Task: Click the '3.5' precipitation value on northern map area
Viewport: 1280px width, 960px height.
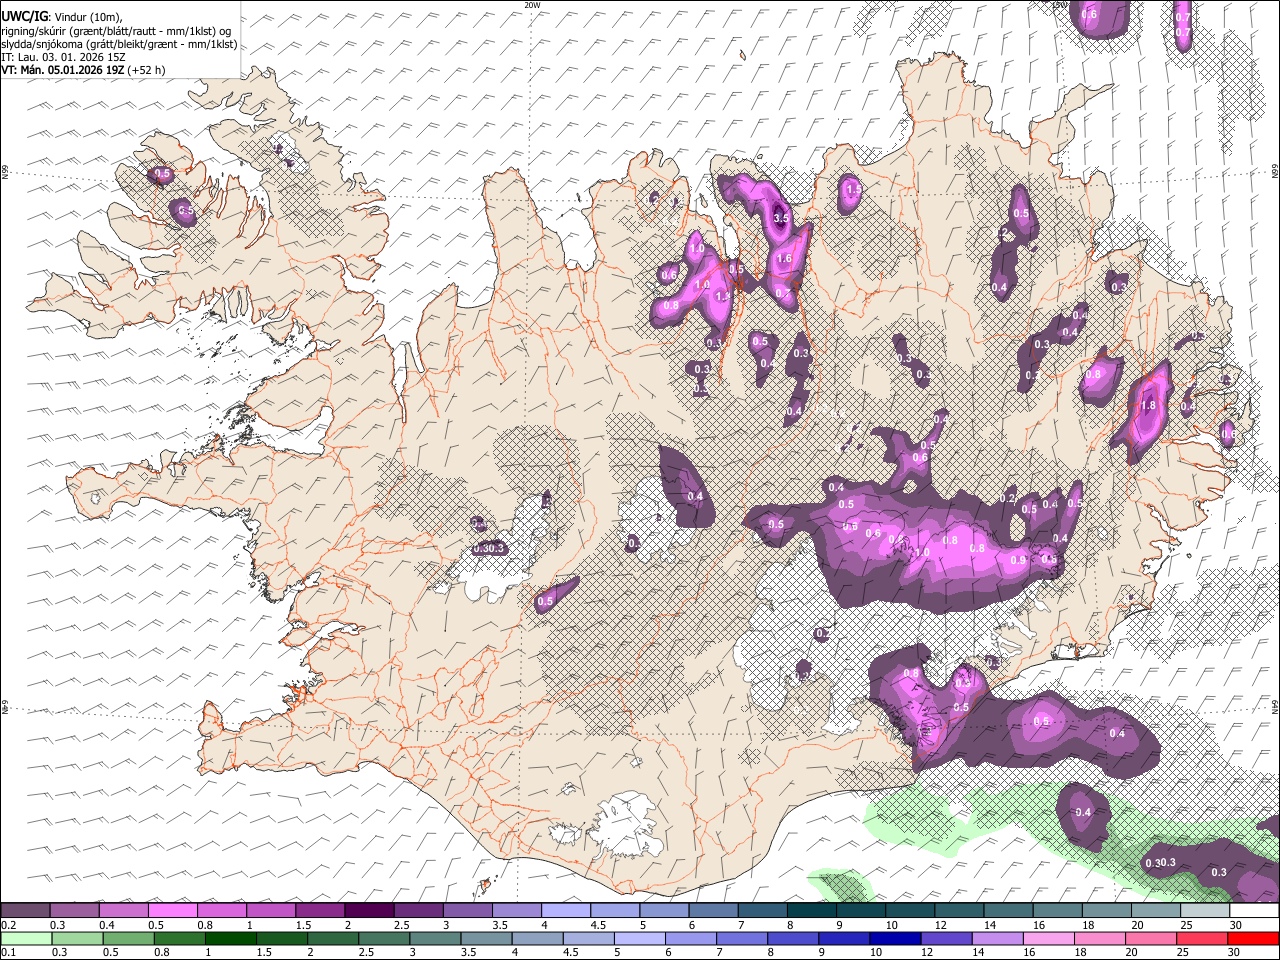Action: click(x=782, y=217)
